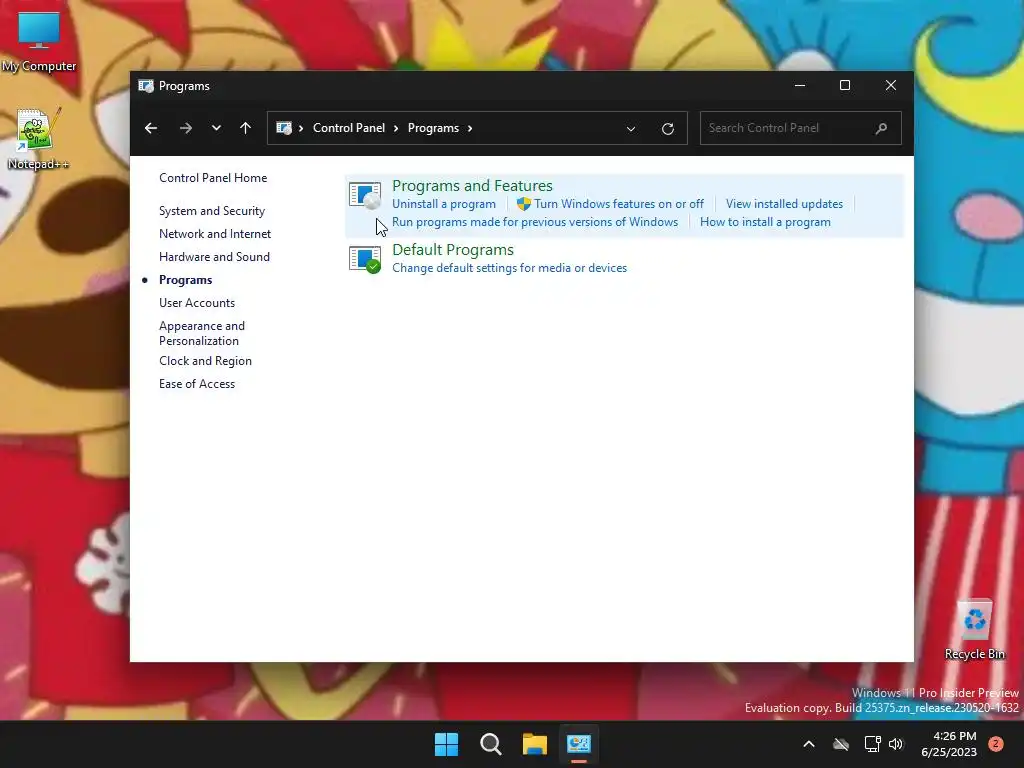This screenshot has width=1024, height=768.
Task: Click the Control Panel icon in address bar
Action: coord(284,128)
